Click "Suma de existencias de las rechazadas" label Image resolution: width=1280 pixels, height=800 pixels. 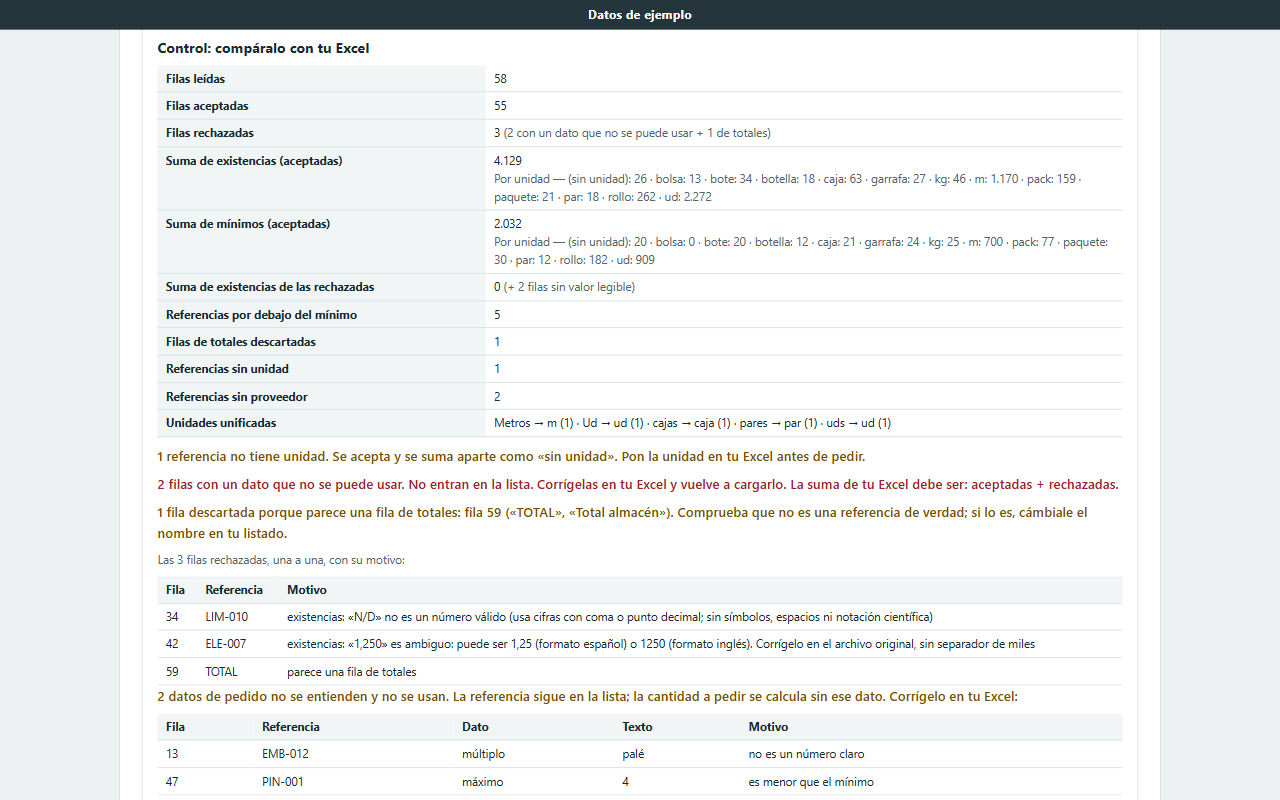(x=270, y=287)
